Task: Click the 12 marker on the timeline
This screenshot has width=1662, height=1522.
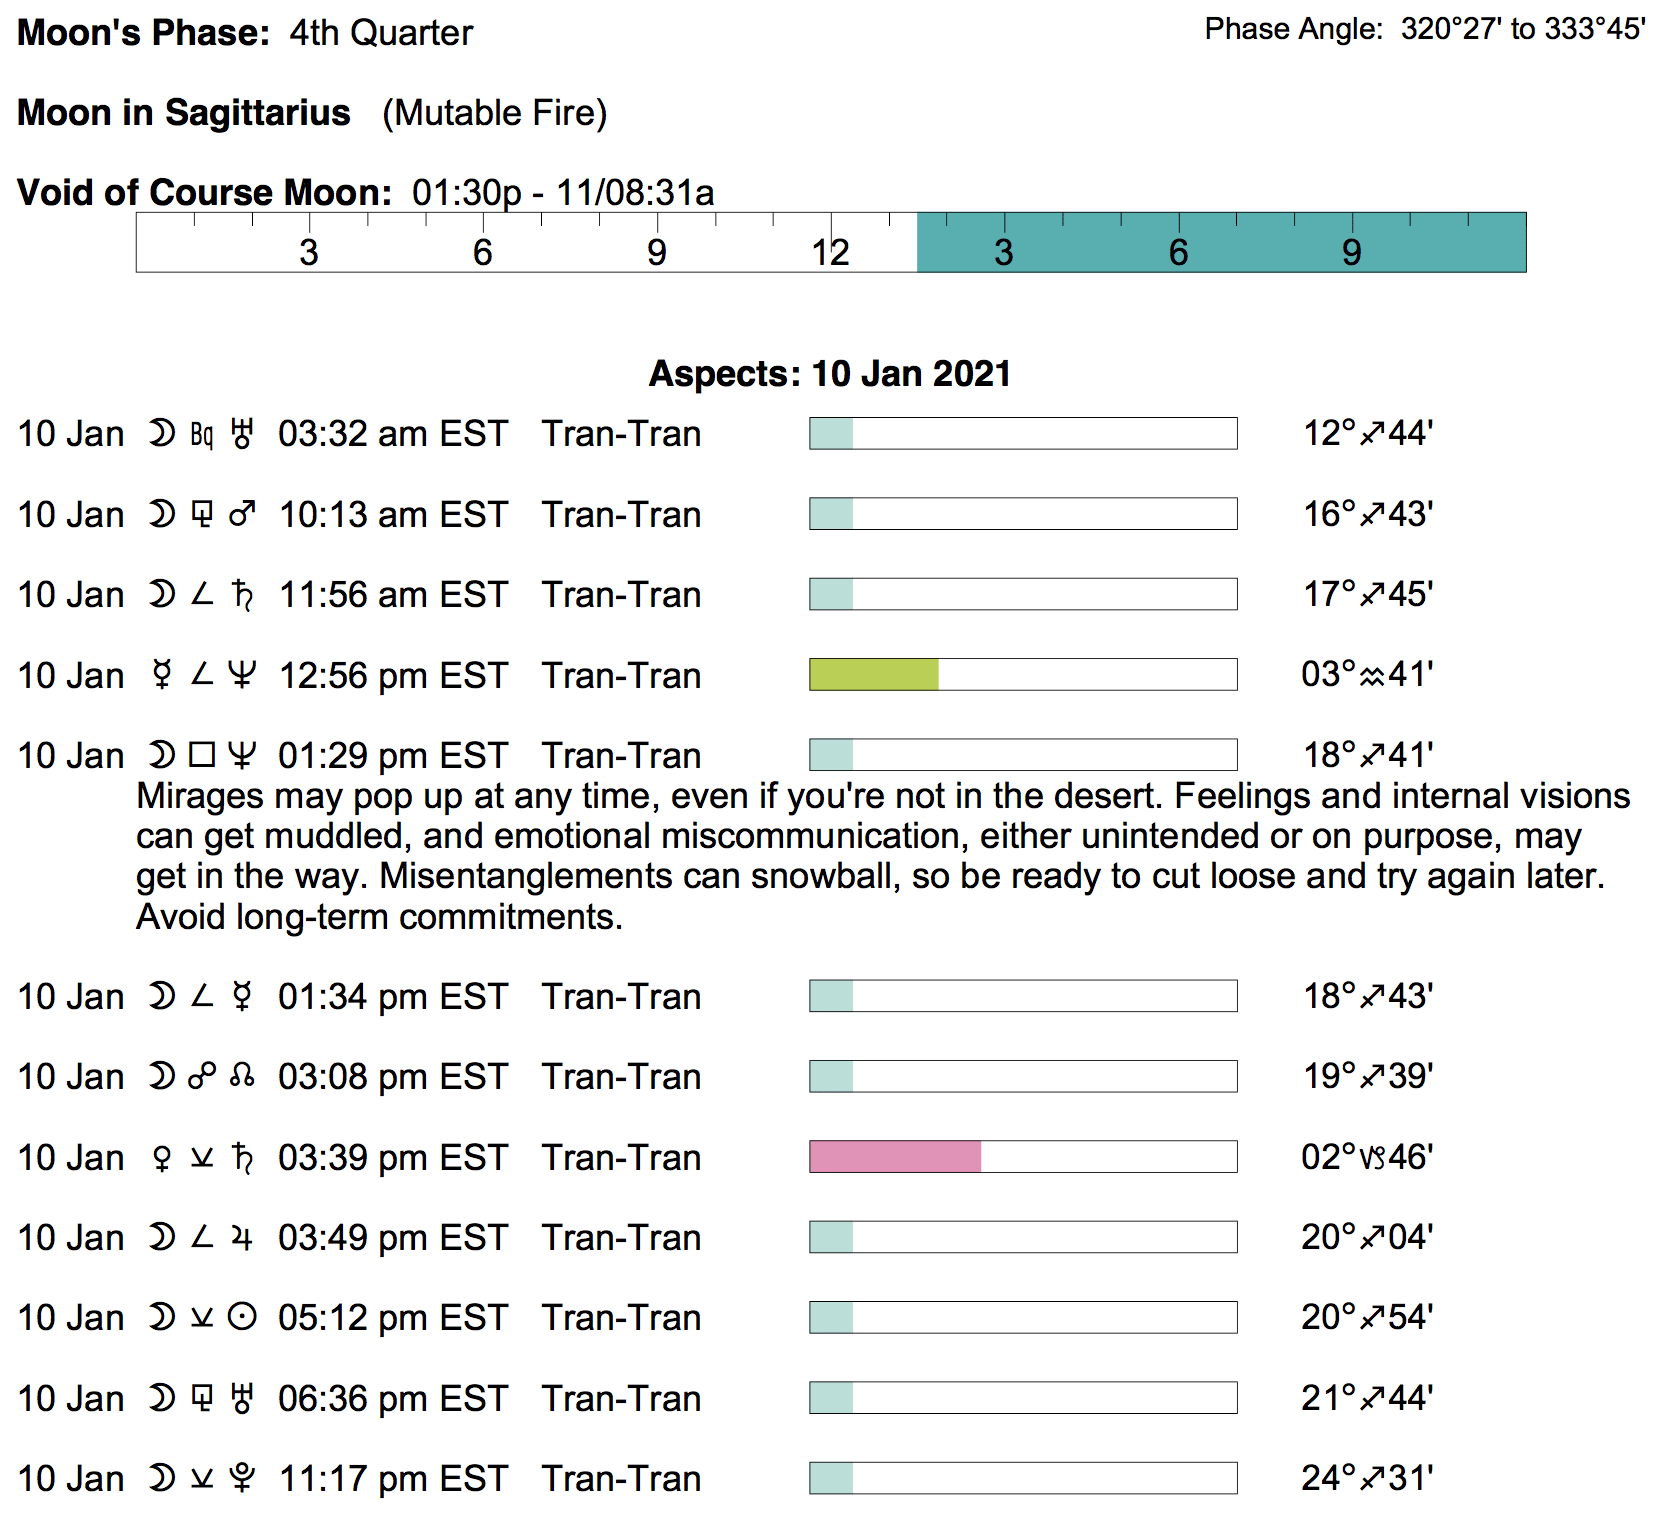Action: tap(830, 252)
